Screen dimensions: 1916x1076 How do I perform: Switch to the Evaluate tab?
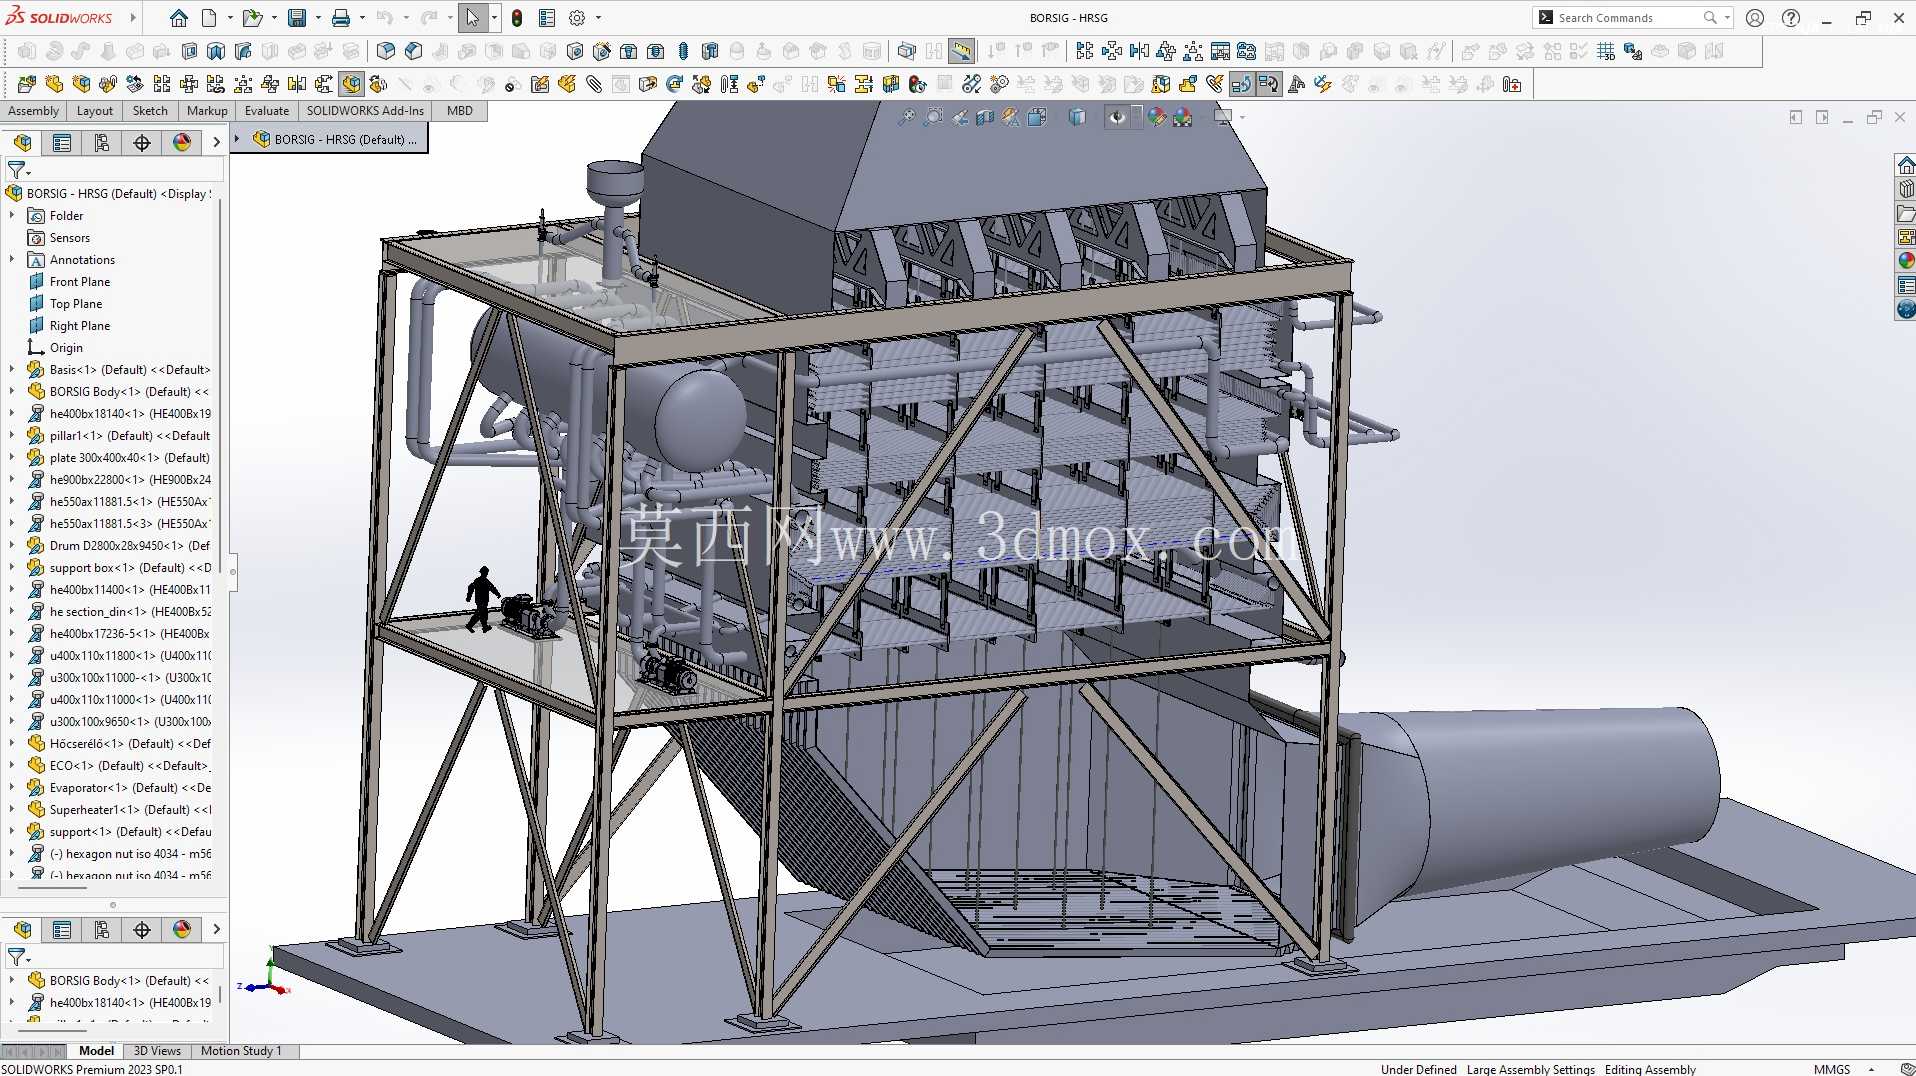pos(267,111)
